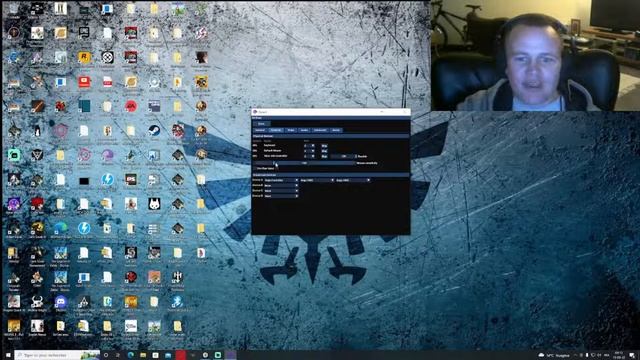Select the black circle-pattern desktop icon
Image resolution: width=640 pixels, height=360 pixels.
107,57
